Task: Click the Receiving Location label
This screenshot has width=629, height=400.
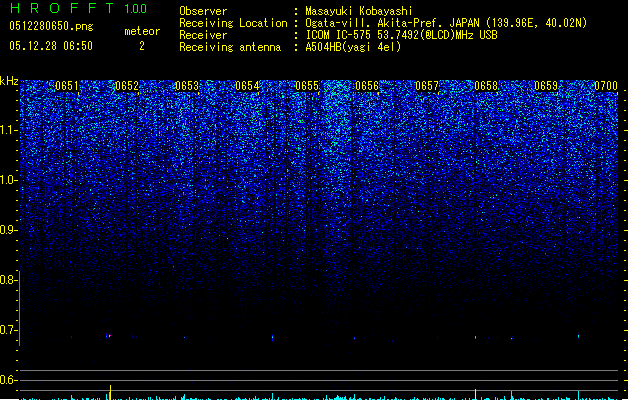Action: point(233,23)
